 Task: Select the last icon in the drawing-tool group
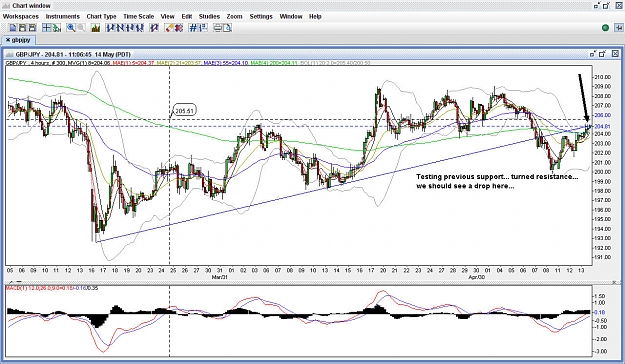(140, 28)
